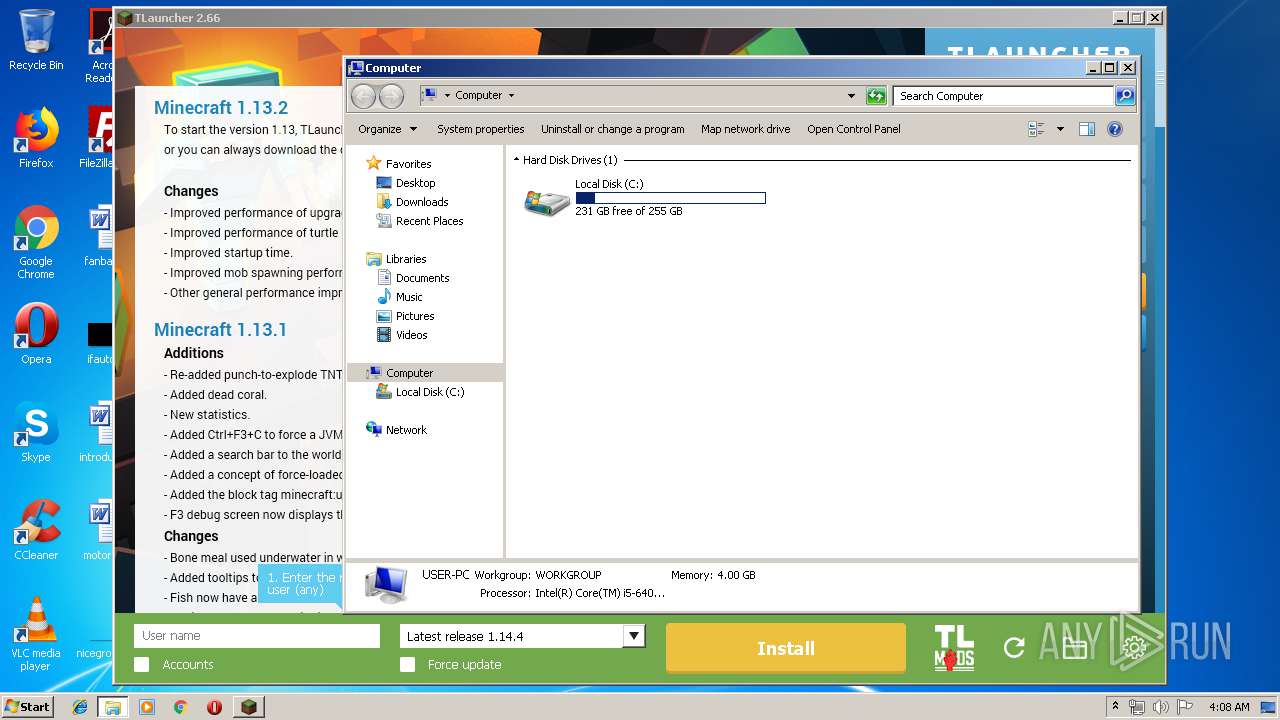This screenshot has height=720, width=1280.
Task: Click the clock showing 4:08 AM
Action: pos(1228,707)
